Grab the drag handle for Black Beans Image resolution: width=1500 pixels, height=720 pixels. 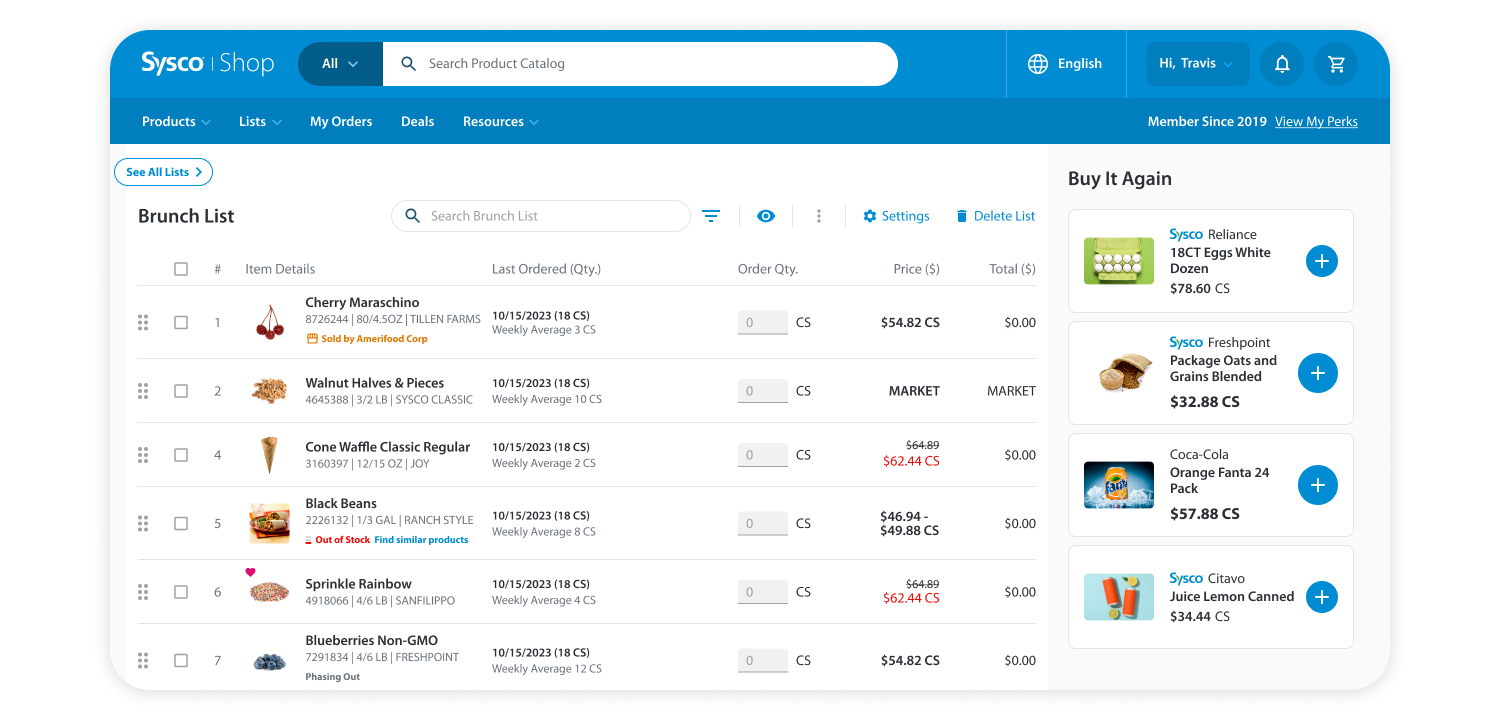[x=143, y=523]
